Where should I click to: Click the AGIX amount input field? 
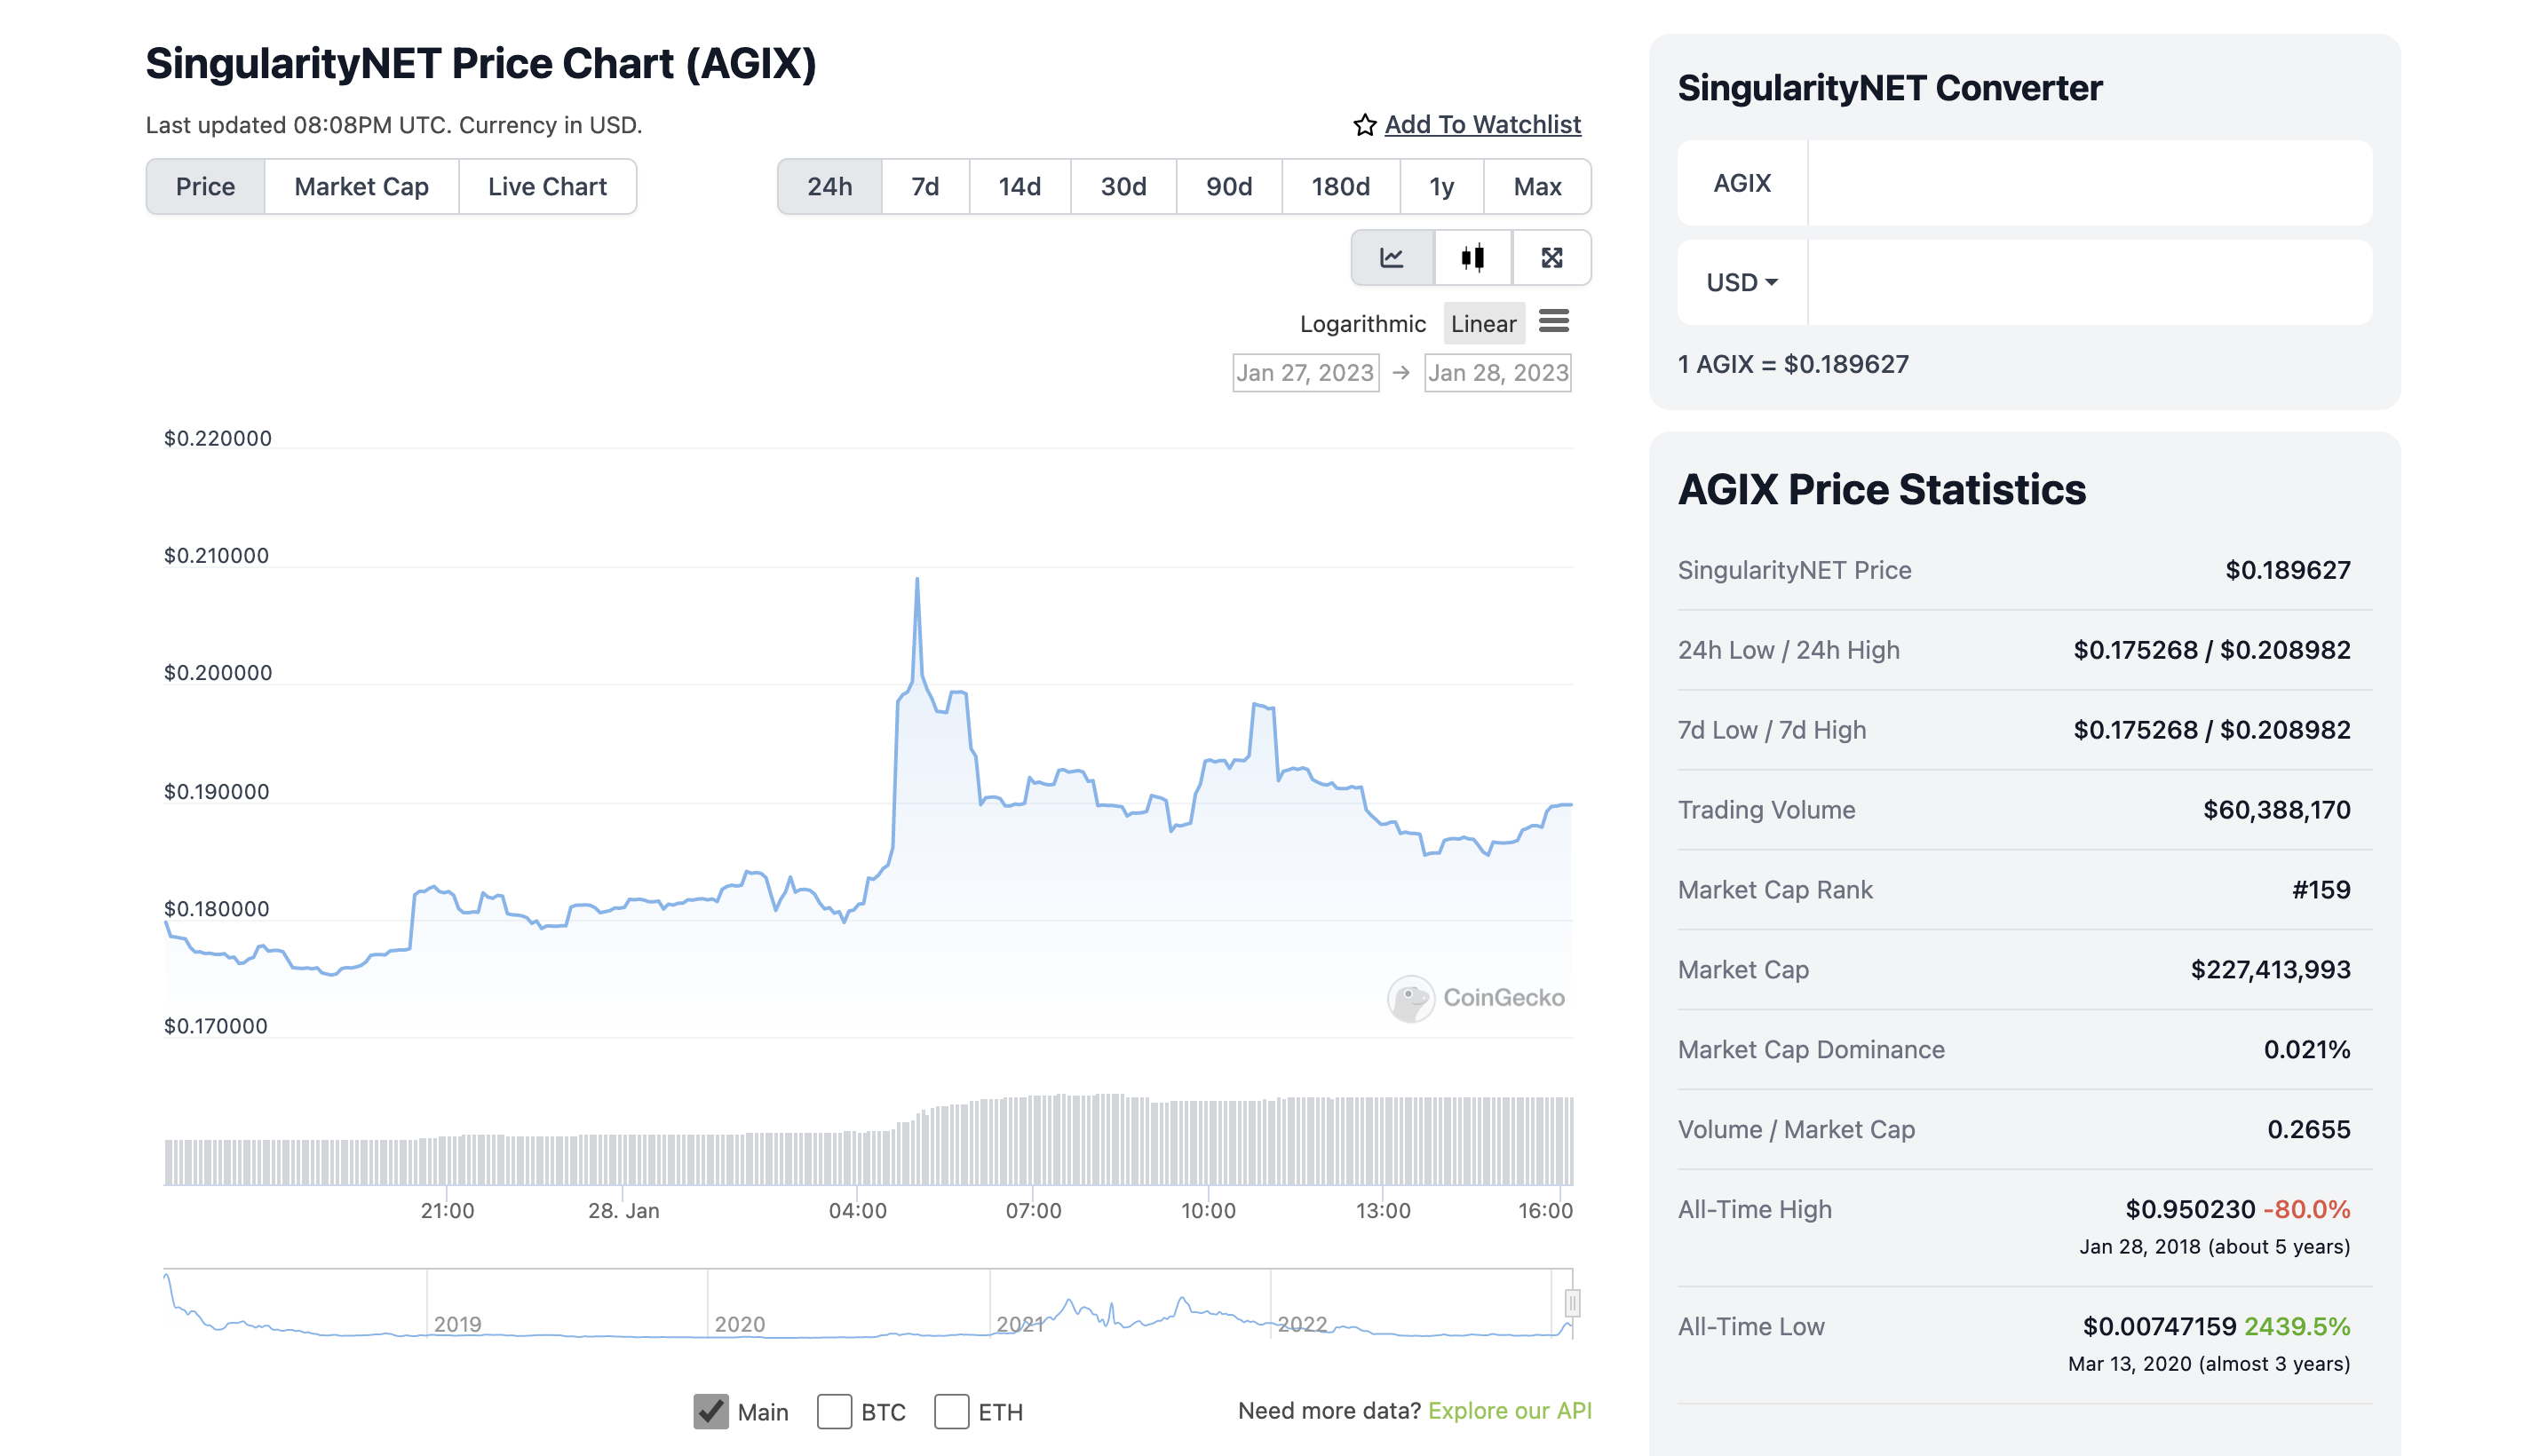coord(2088,183)
